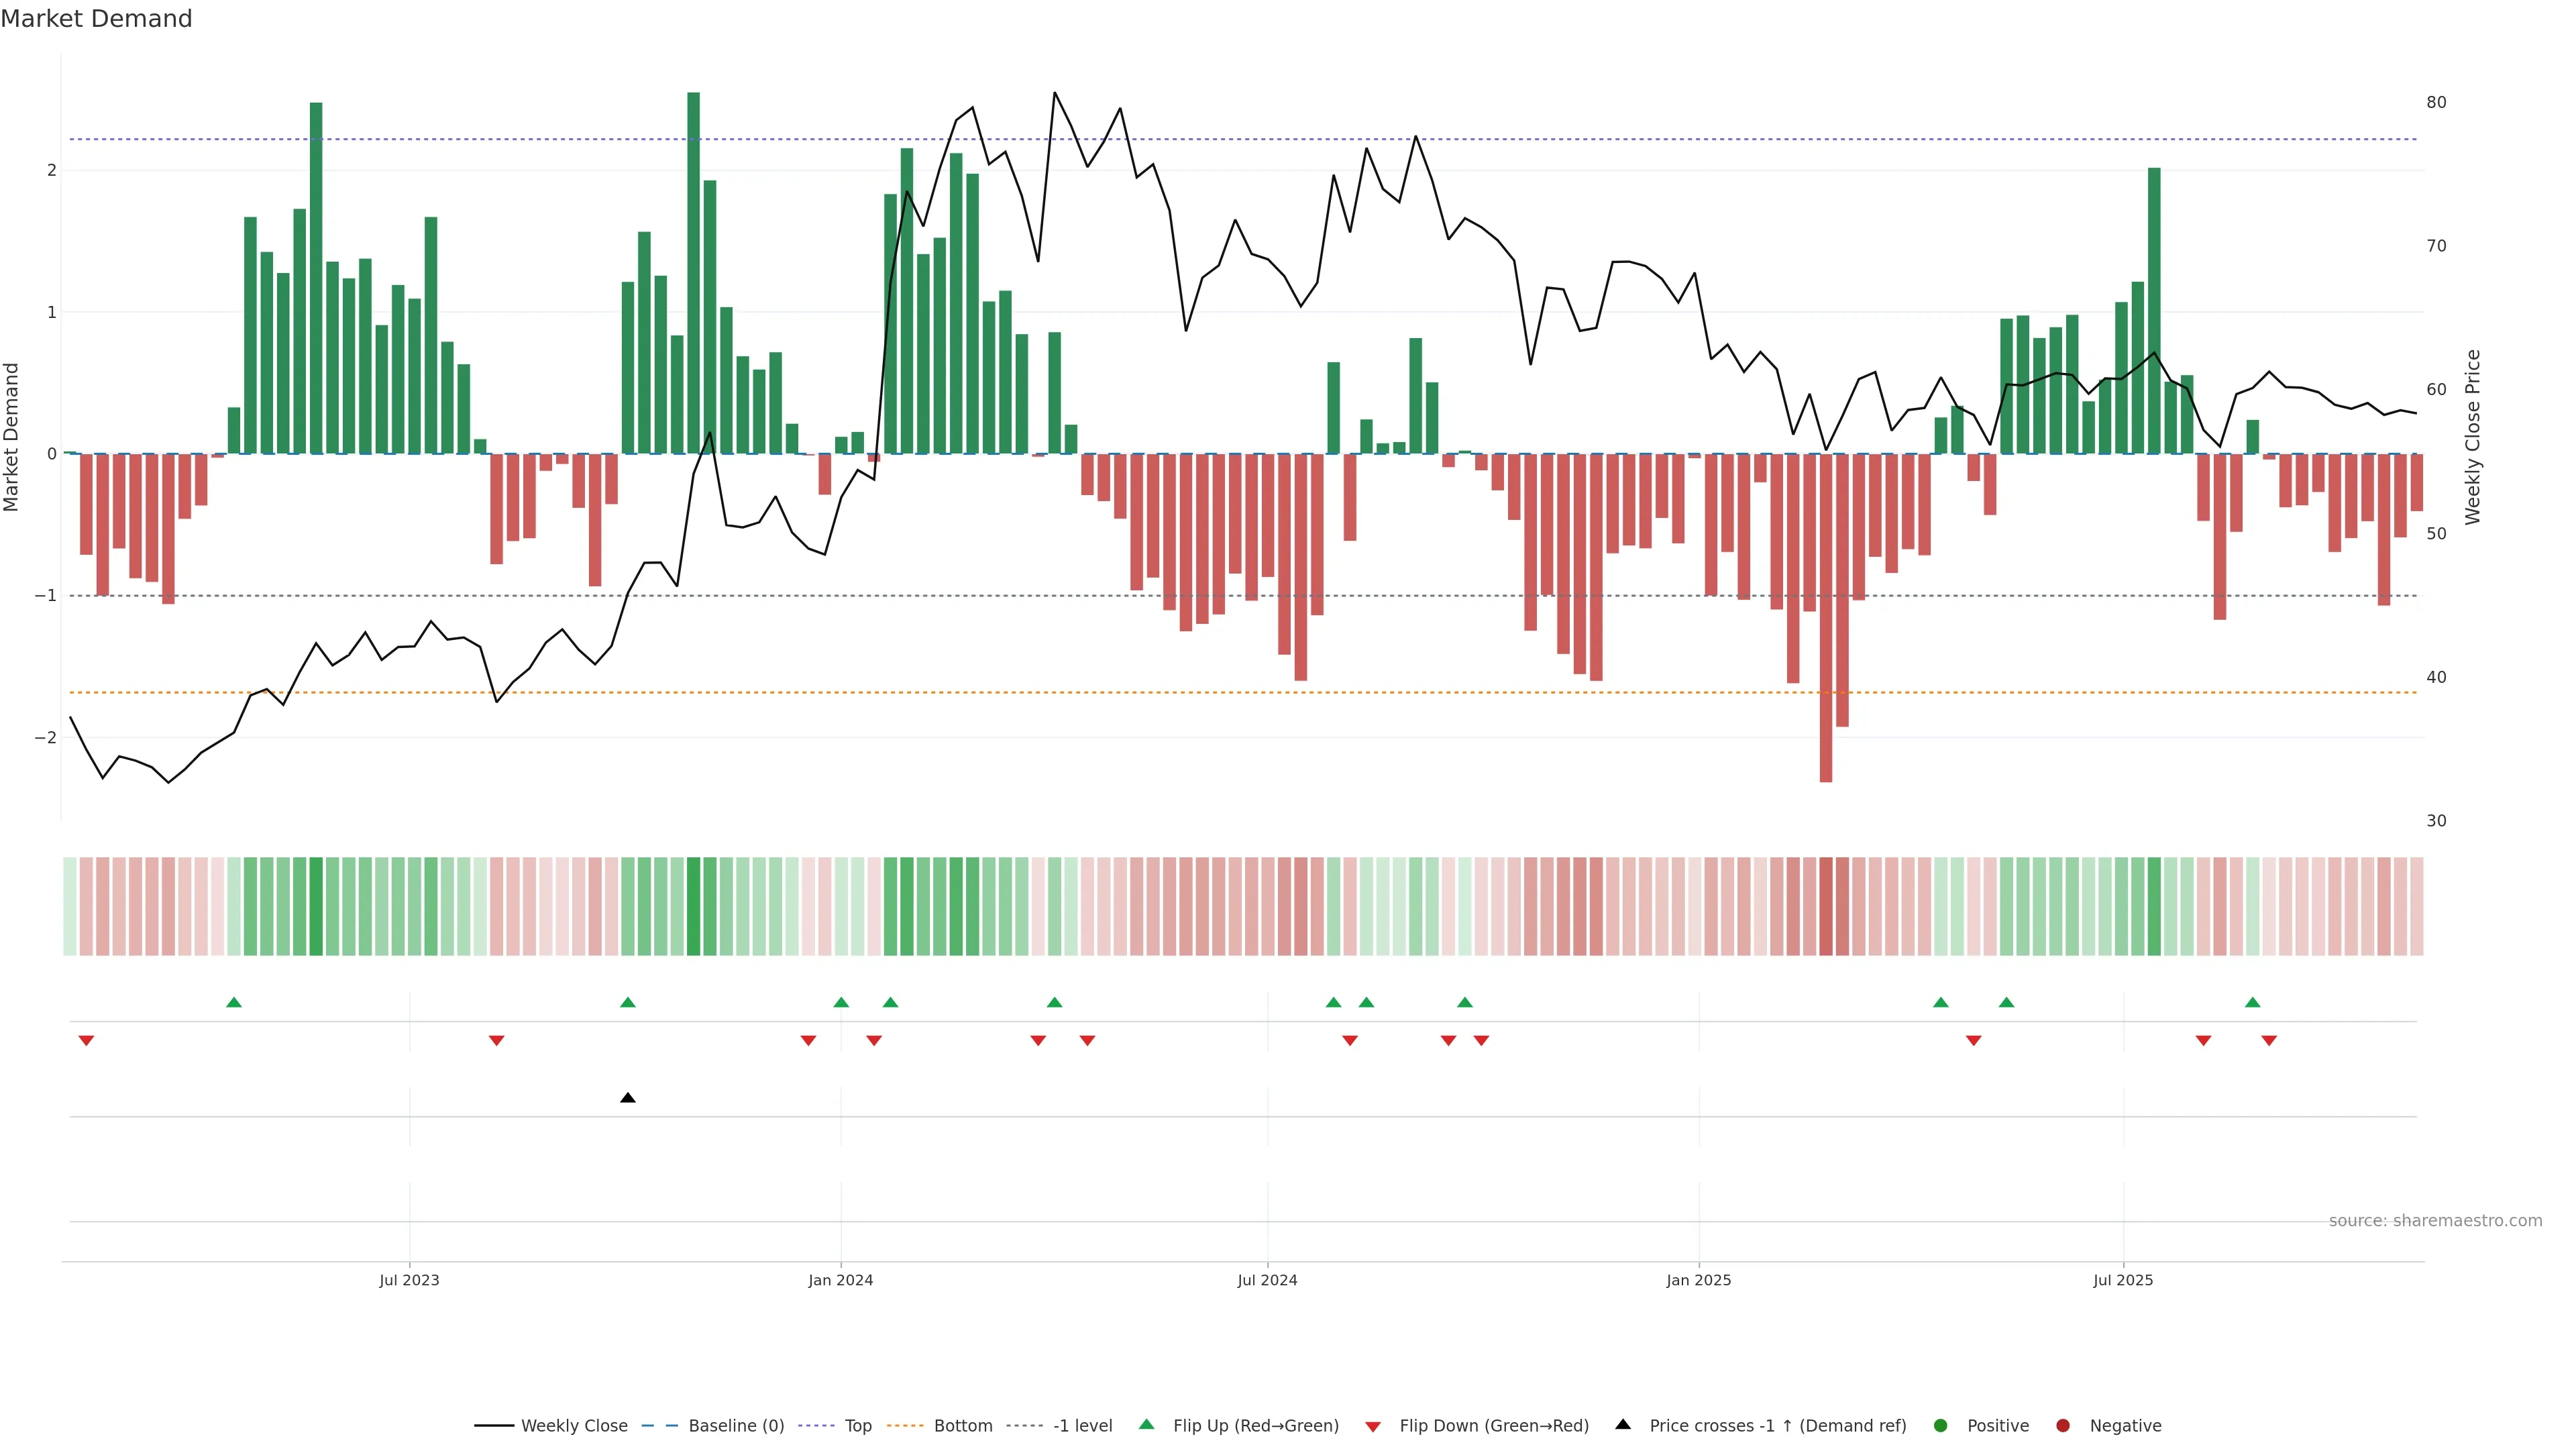
Task: Click the Jul 2024 x-axis label
Action: coord(1267,1280)
